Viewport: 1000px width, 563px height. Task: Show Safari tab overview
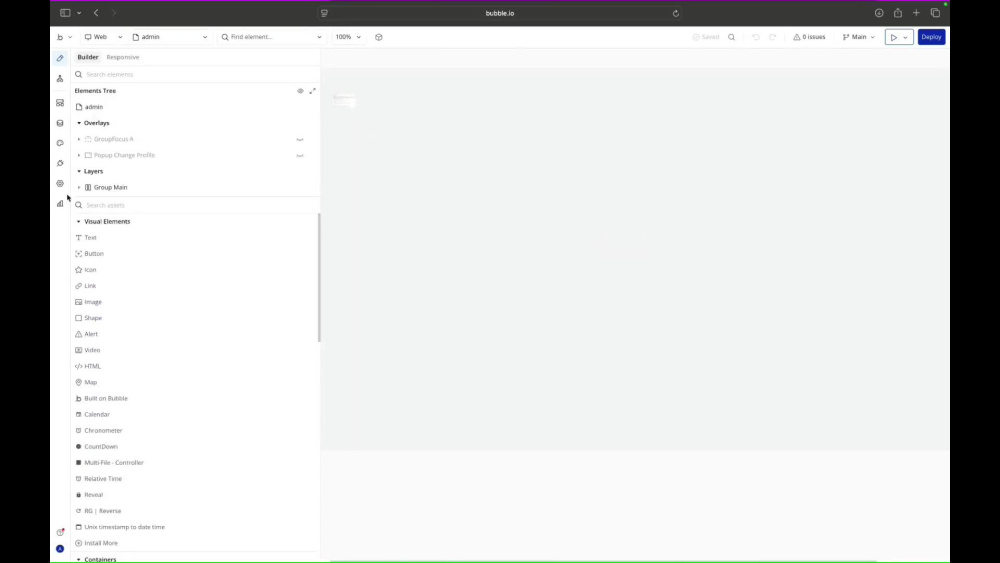[x=935, y=13]
